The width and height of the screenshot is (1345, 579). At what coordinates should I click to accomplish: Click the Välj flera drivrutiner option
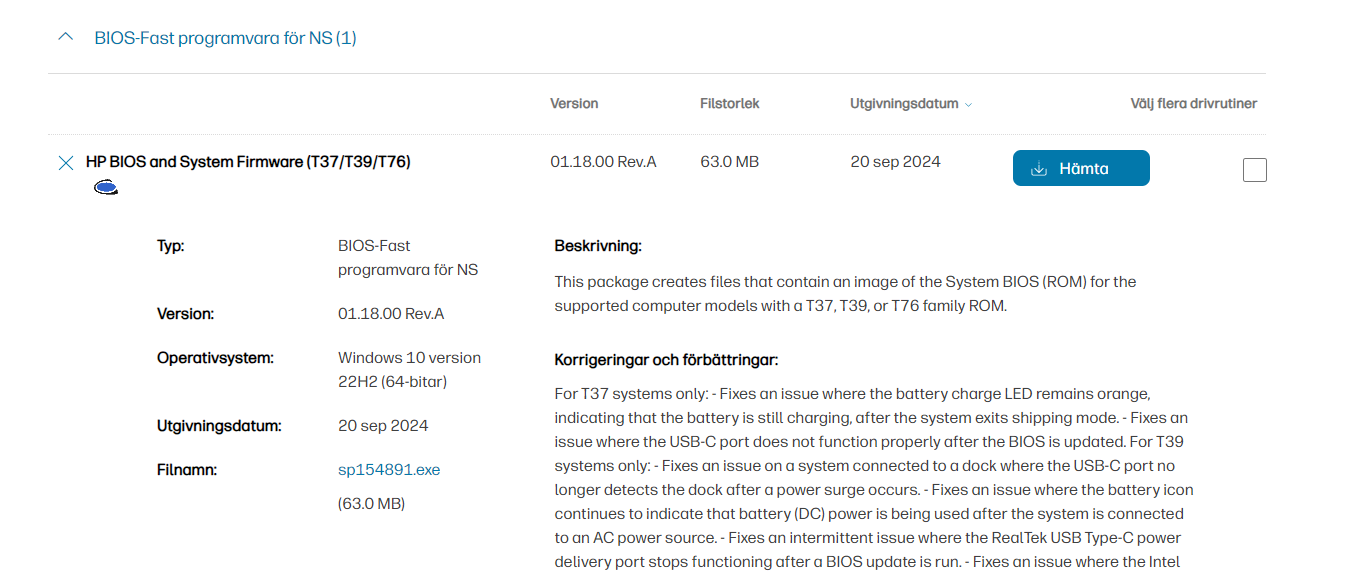click(1193, 104)
